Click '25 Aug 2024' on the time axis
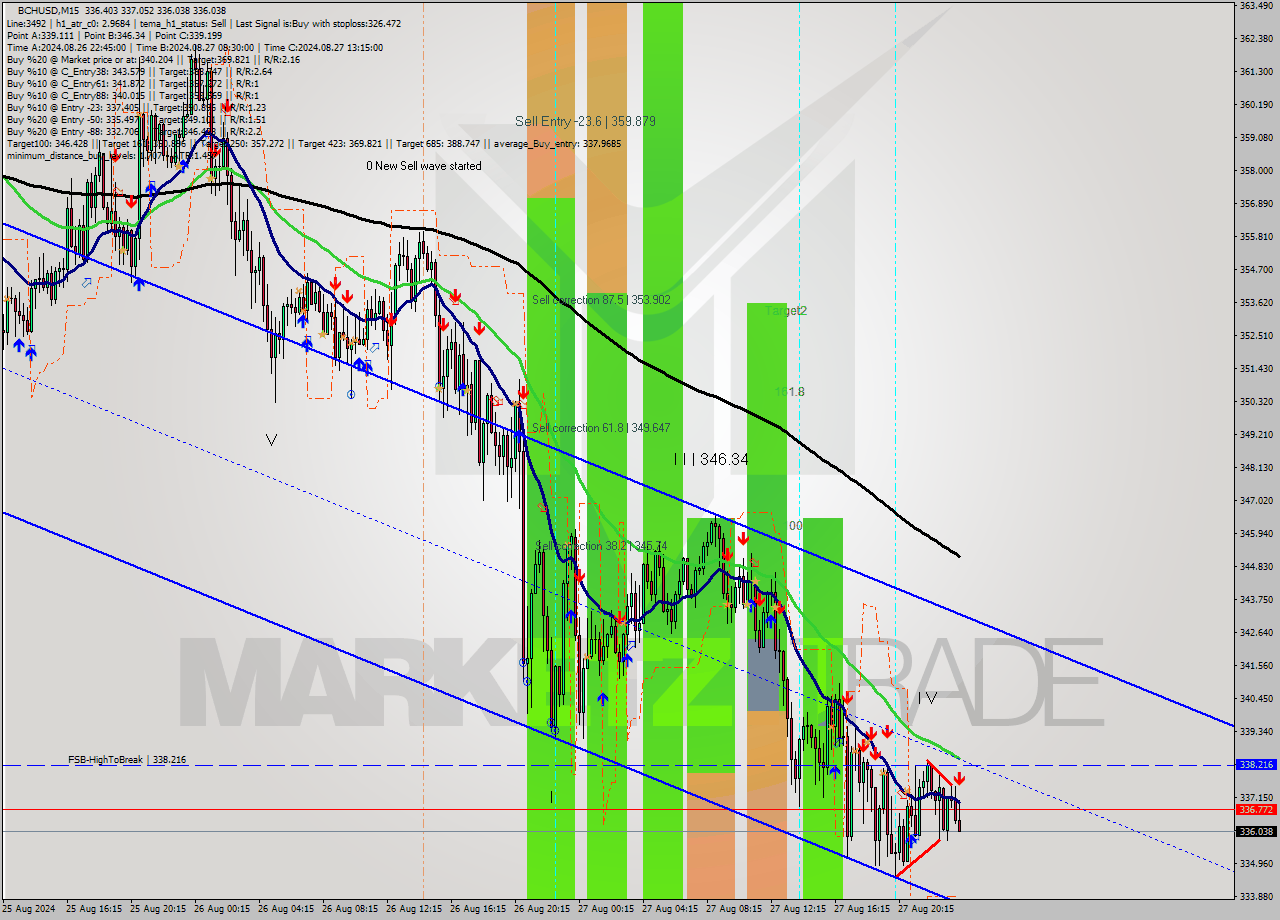 pyautogui.click(x=29, y=910)
